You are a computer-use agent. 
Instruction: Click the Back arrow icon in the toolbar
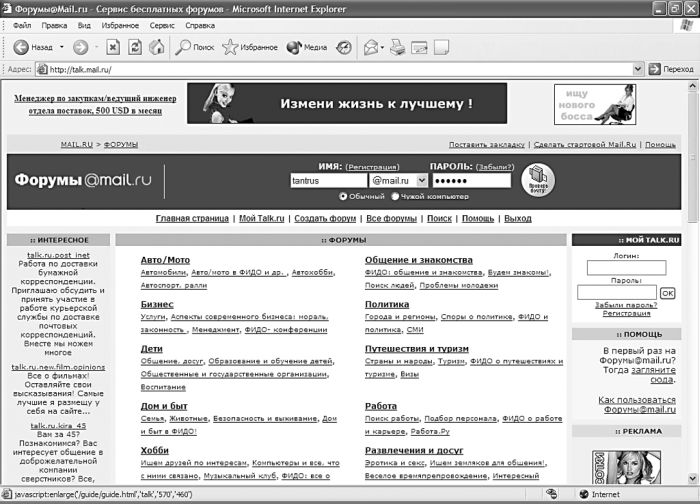[x=21, y=47]
